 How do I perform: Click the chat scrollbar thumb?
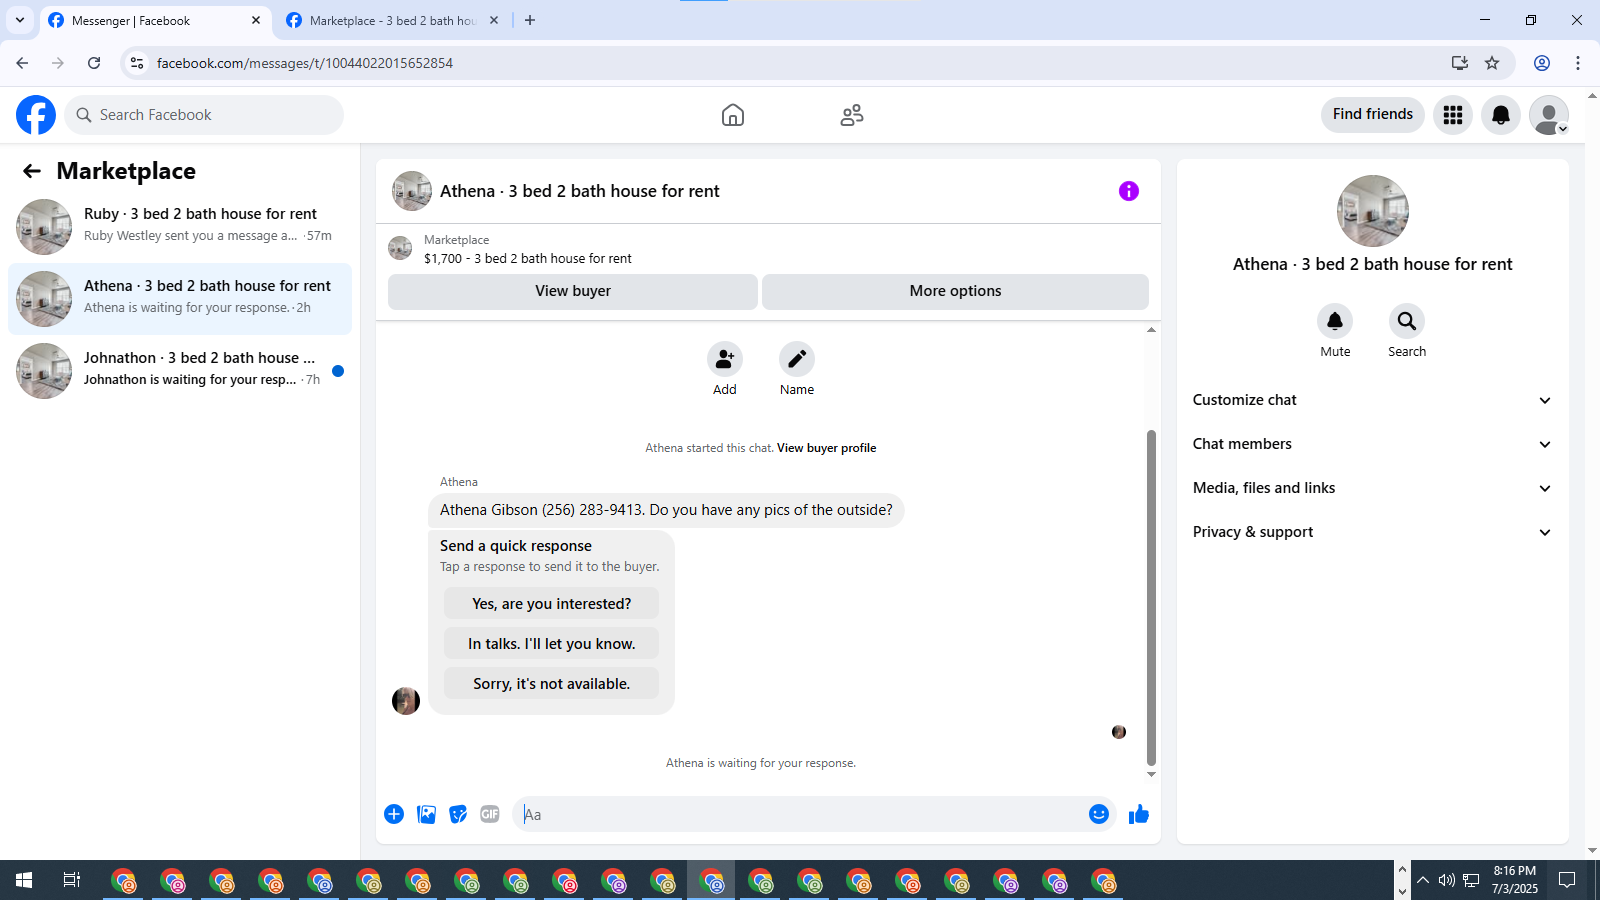click(x=1151, y=597)
